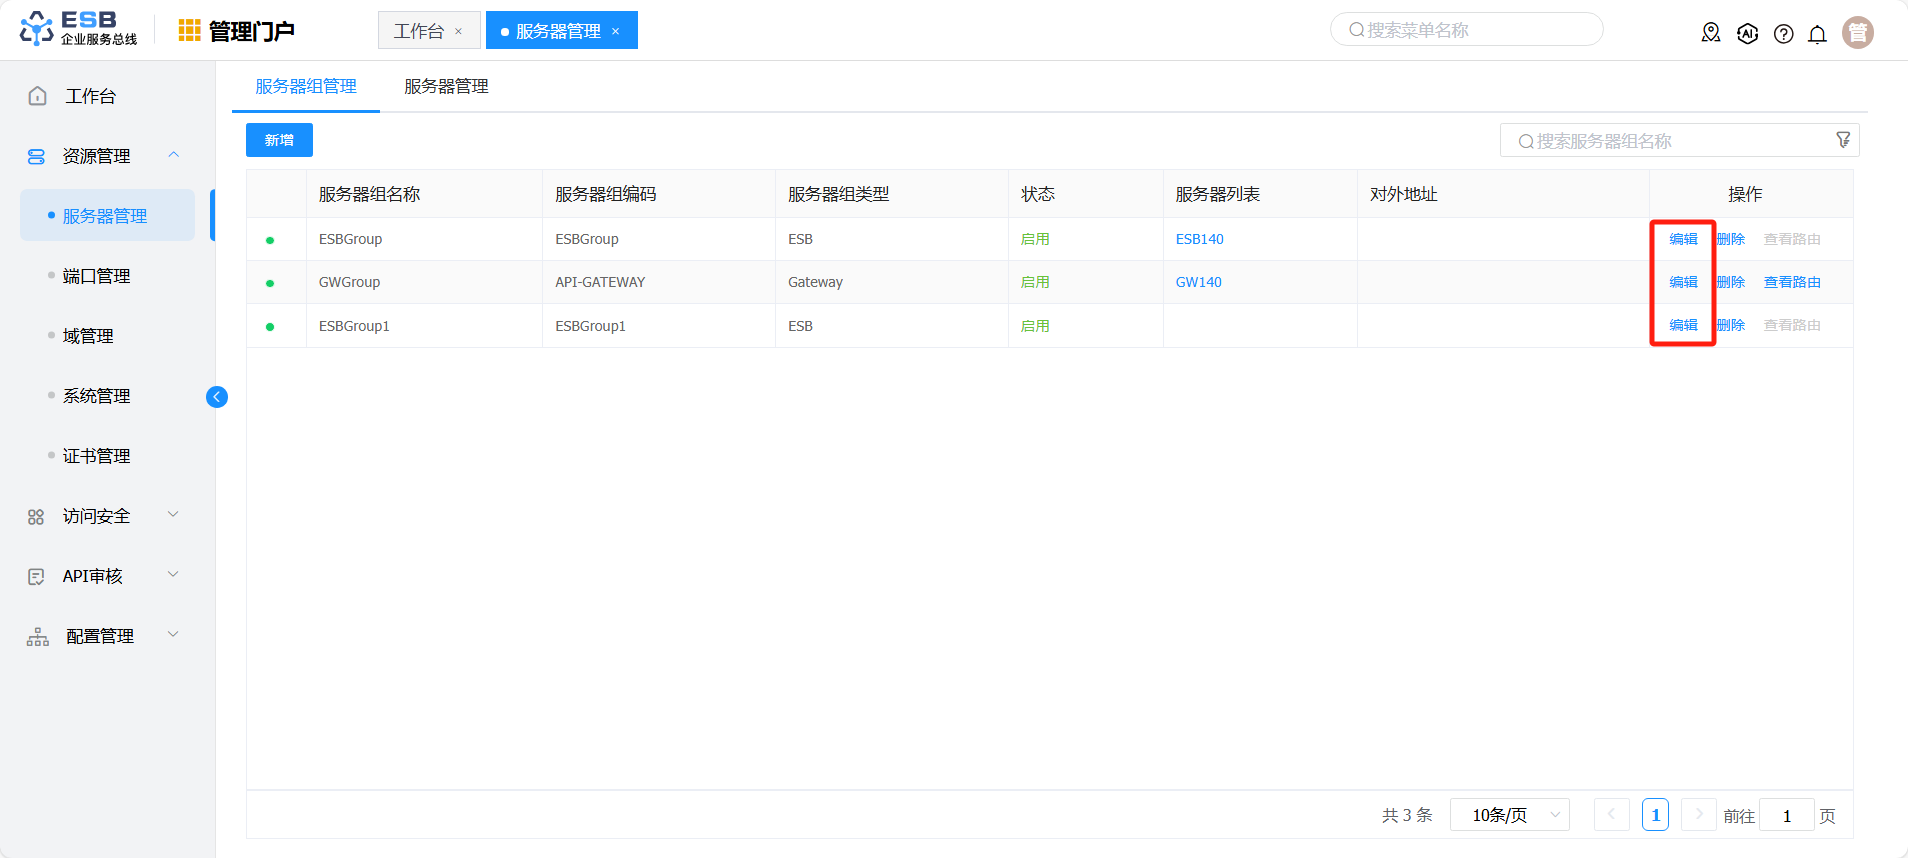The width and height of the screenshot is (1908, 858).
Task: Expand the 访问安全 menu section
Action: tap(173, 515)
